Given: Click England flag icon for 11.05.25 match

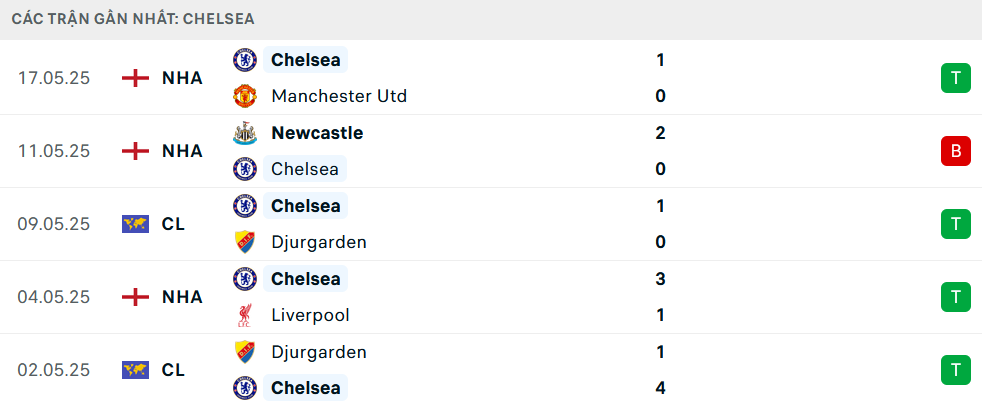Looking at the screenshot, I should [135, 151].
